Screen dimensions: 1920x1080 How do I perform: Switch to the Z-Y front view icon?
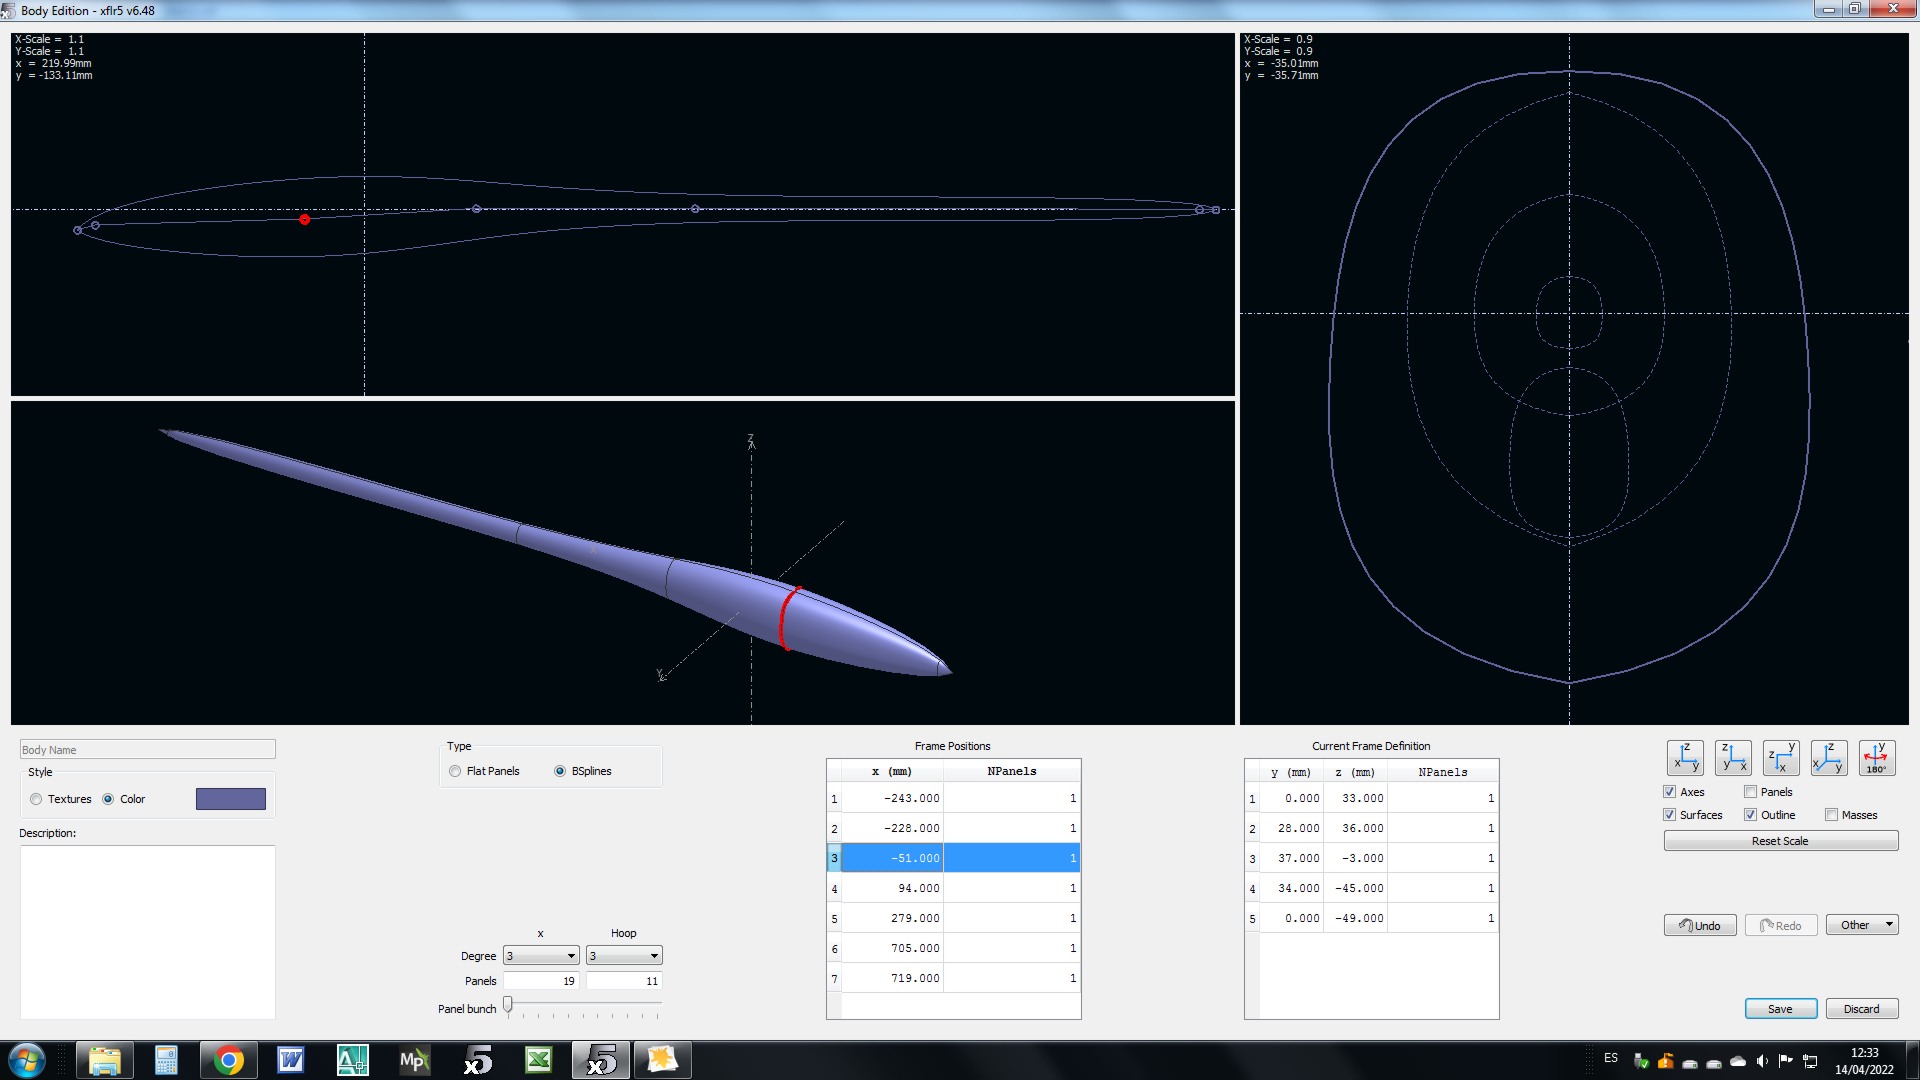click(x=1685, y=758)
